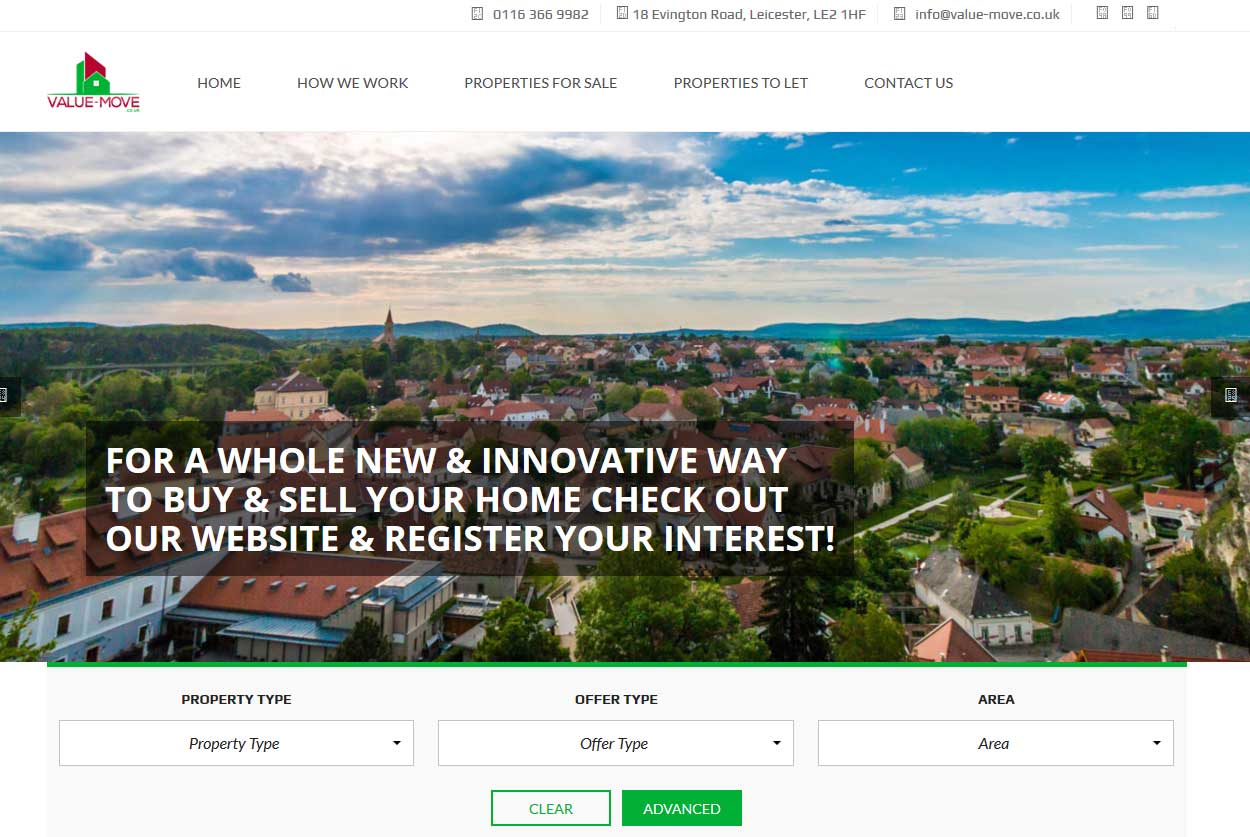
Task: Go to the next hero slide
Action: (1231, 395)
